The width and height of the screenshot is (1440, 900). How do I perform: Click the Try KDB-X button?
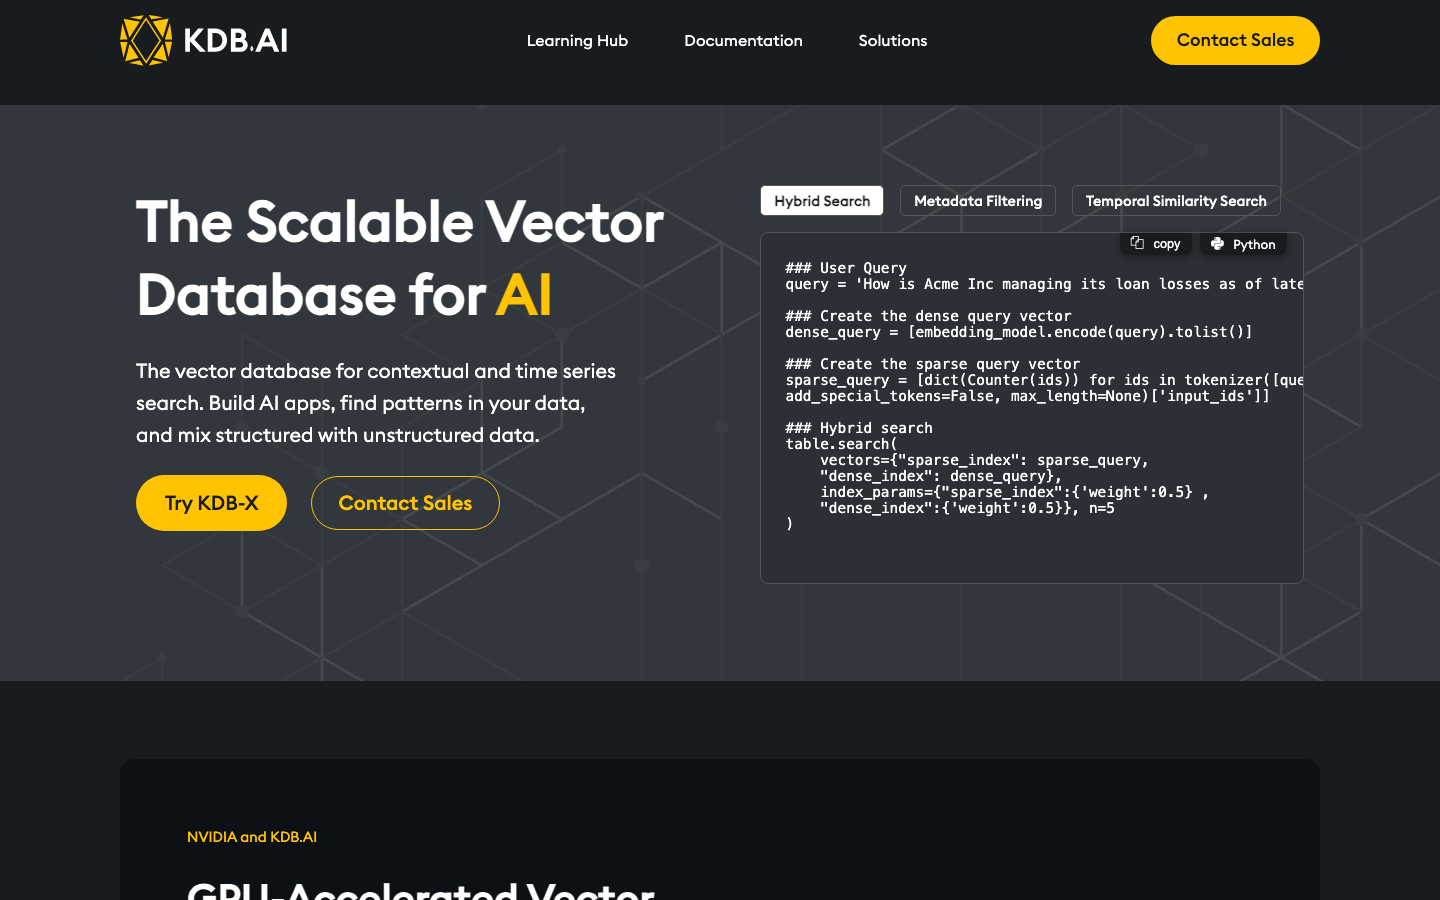[211, 503]
